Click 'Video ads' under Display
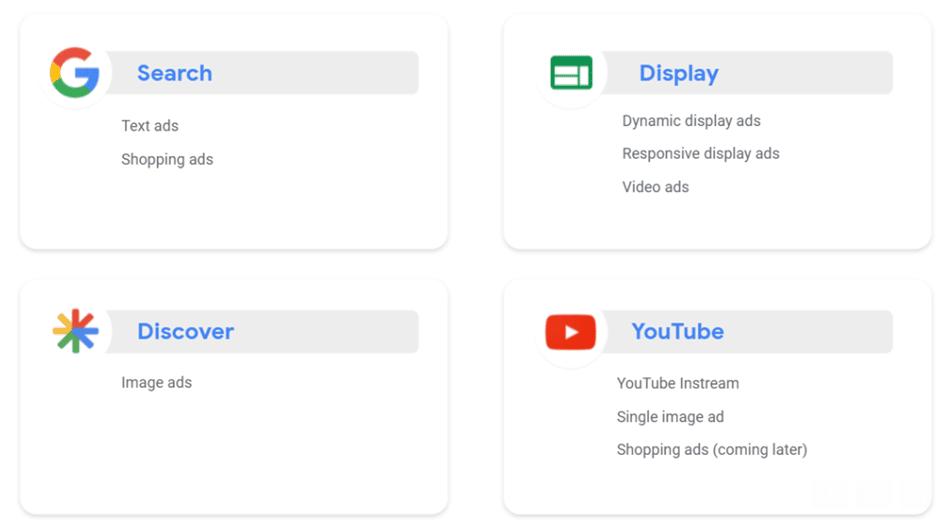Image resolution: width=945 pixels, height=528 pixels. pyautogui.click(x=655, y=187)
